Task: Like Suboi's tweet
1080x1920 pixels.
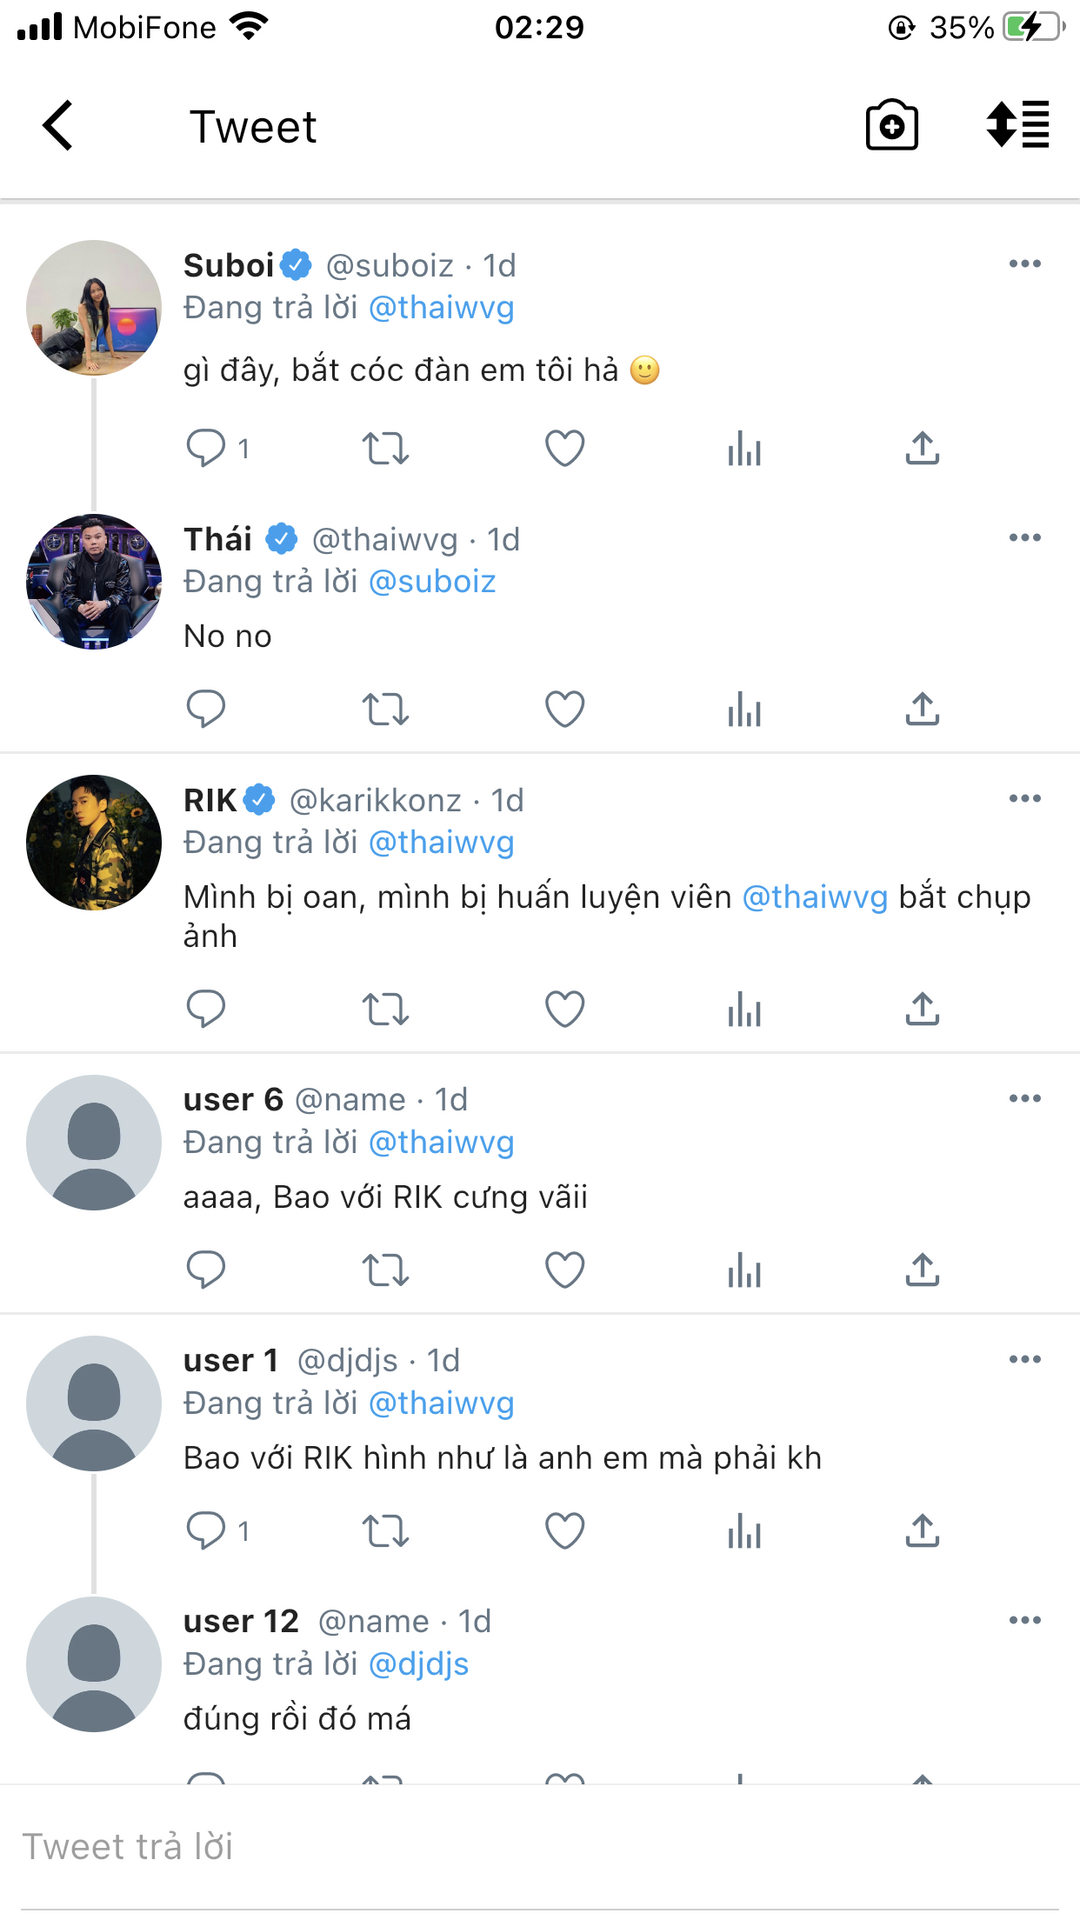Action: pos(564,448)
